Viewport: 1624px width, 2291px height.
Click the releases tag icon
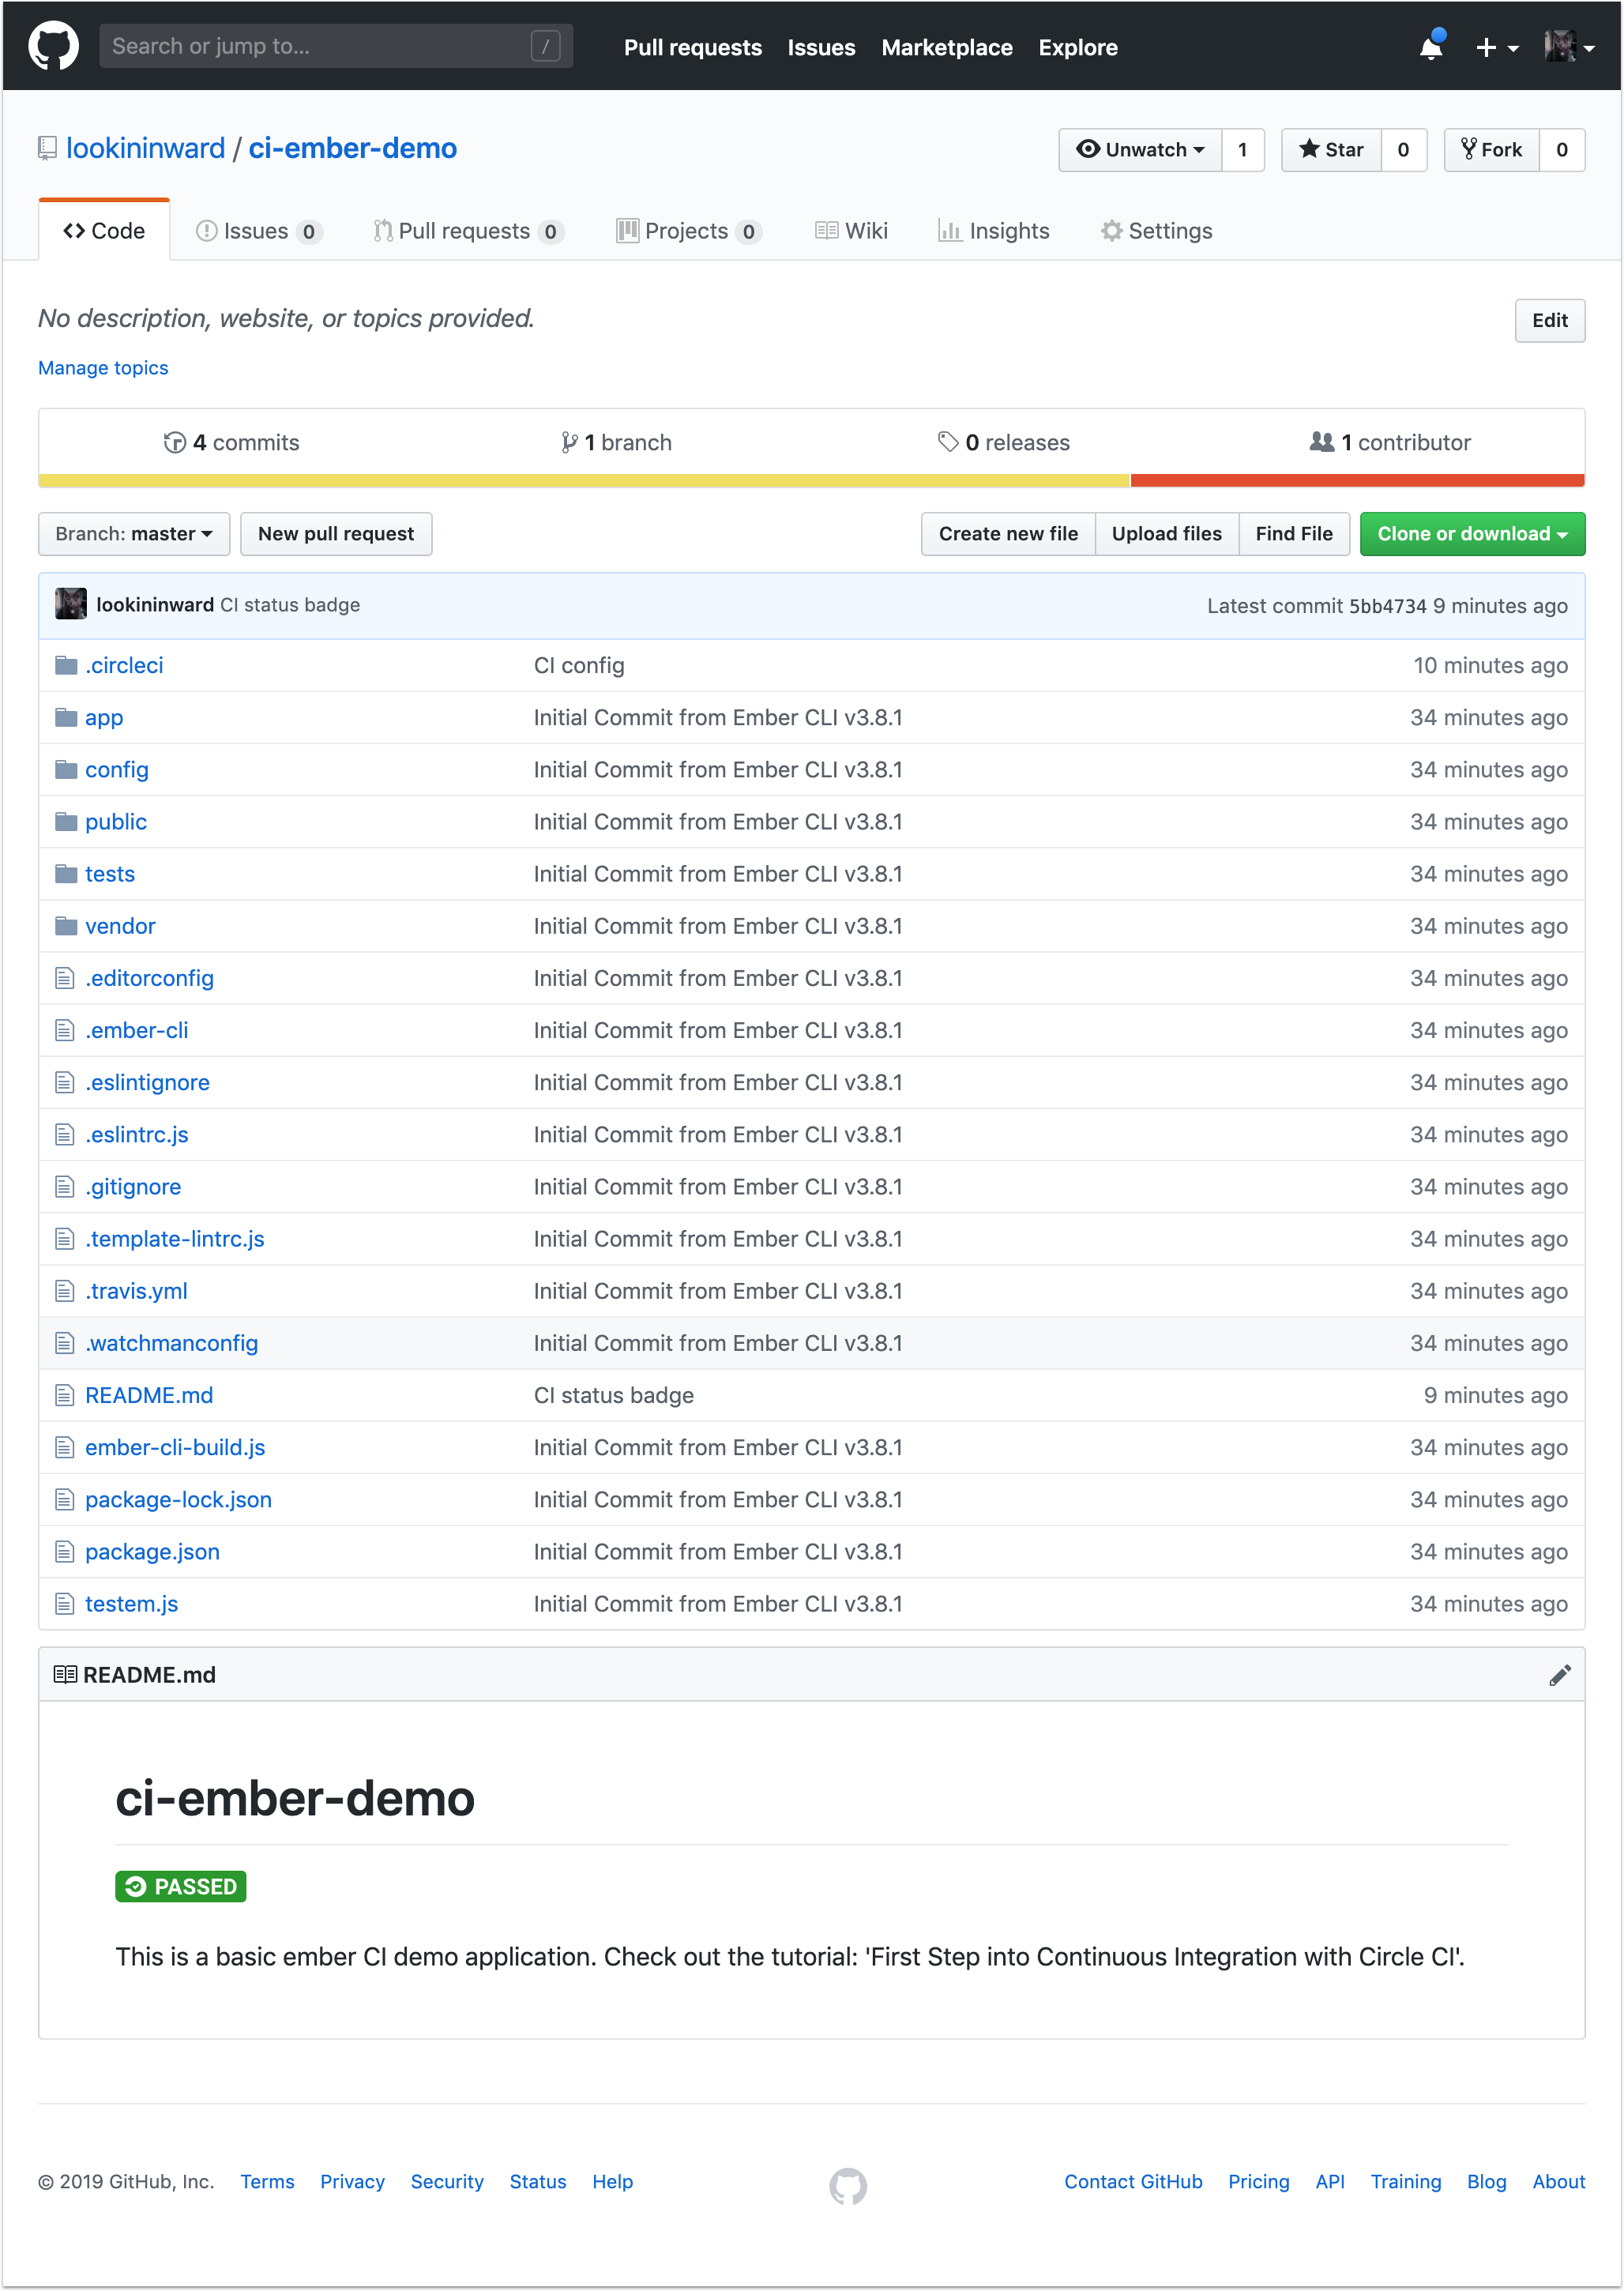pos(950,441)
